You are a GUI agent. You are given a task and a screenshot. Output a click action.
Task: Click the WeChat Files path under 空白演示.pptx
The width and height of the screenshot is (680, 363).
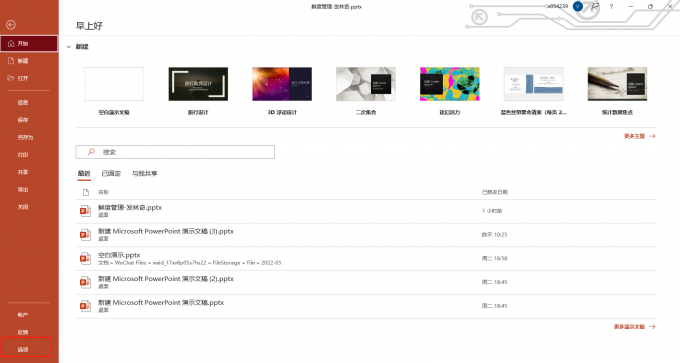[x=190, y=263]
